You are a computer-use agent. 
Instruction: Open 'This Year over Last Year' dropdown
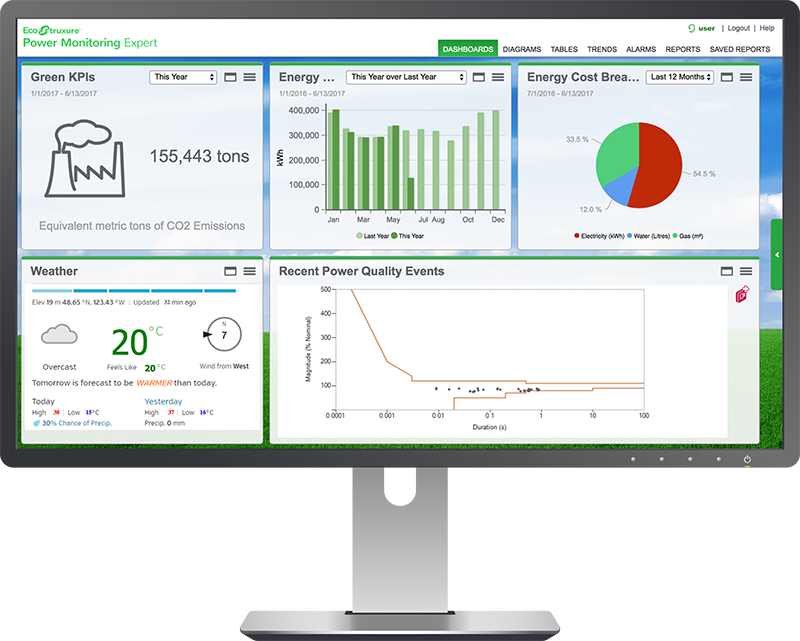click(x=406, y=77)
